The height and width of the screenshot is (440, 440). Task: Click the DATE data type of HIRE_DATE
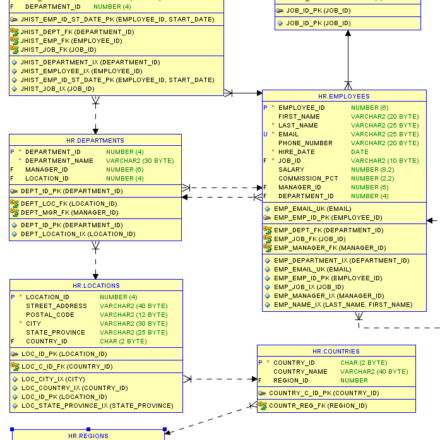pyautogui.click(x=360, y=152)
